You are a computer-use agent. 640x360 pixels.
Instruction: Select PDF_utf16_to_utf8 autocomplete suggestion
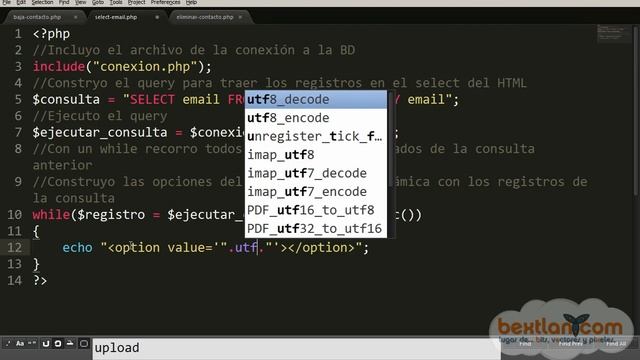coord(316,210)
